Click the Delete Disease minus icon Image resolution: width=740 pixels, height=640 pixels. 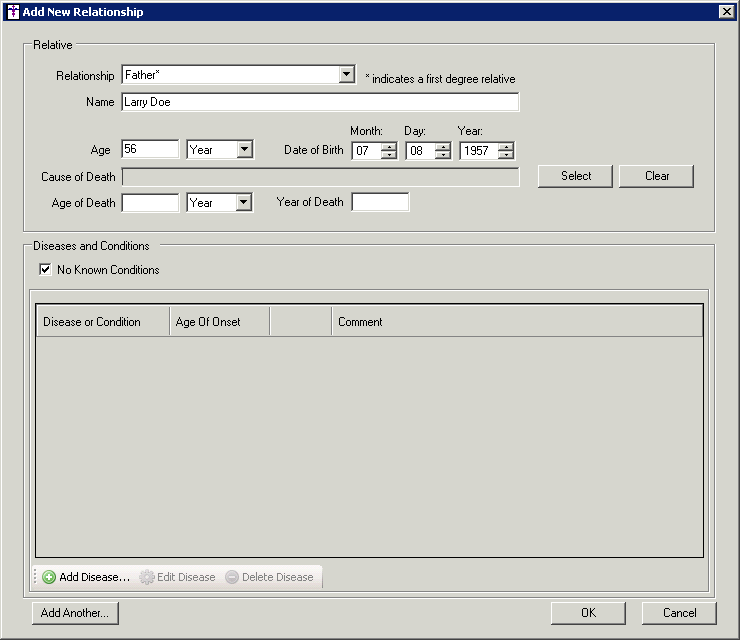click(x=232, y=577)
